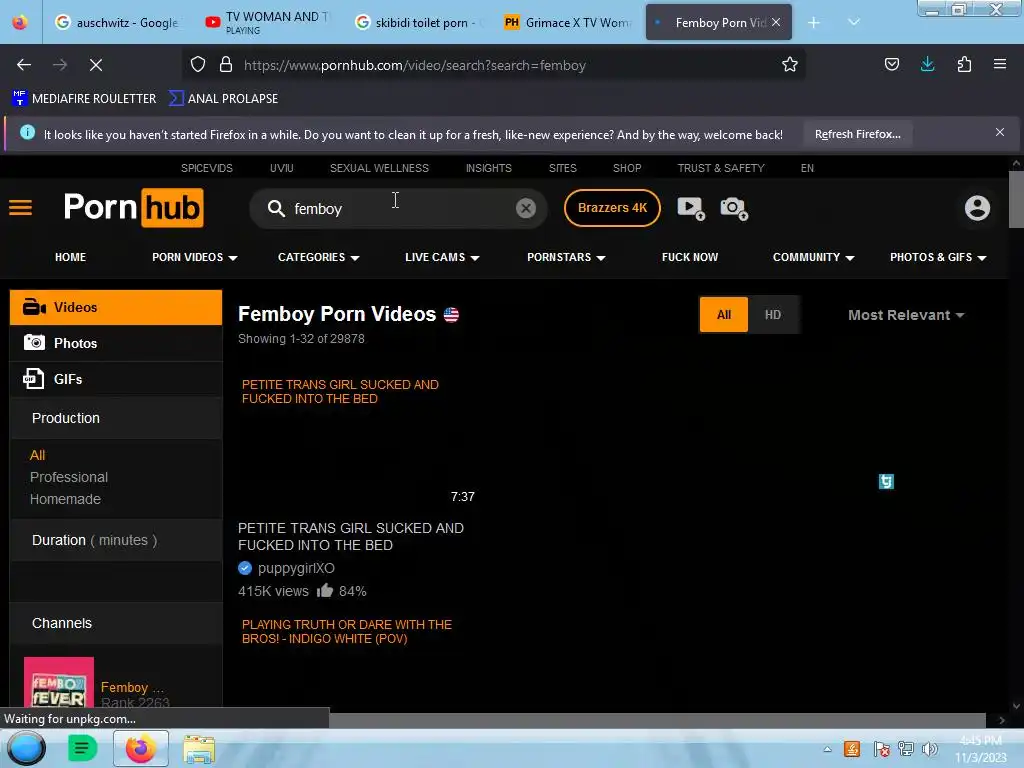Go back with the browser back arrow
Viewport: 1024px width, 768px height.
[24, 65]
